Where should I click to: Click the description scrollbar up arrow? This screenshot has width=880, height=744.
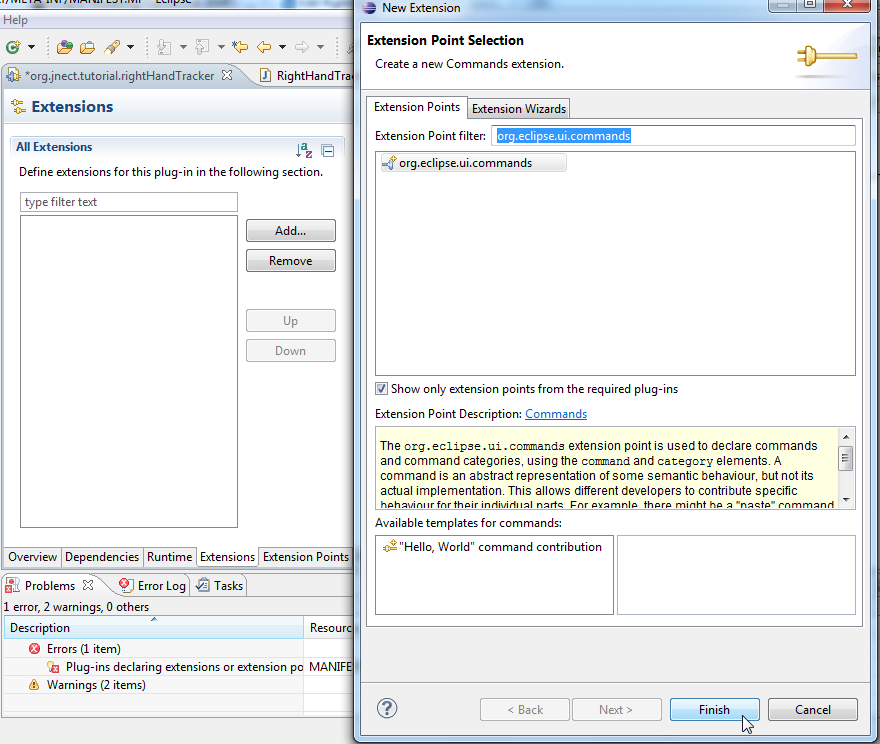846,437
